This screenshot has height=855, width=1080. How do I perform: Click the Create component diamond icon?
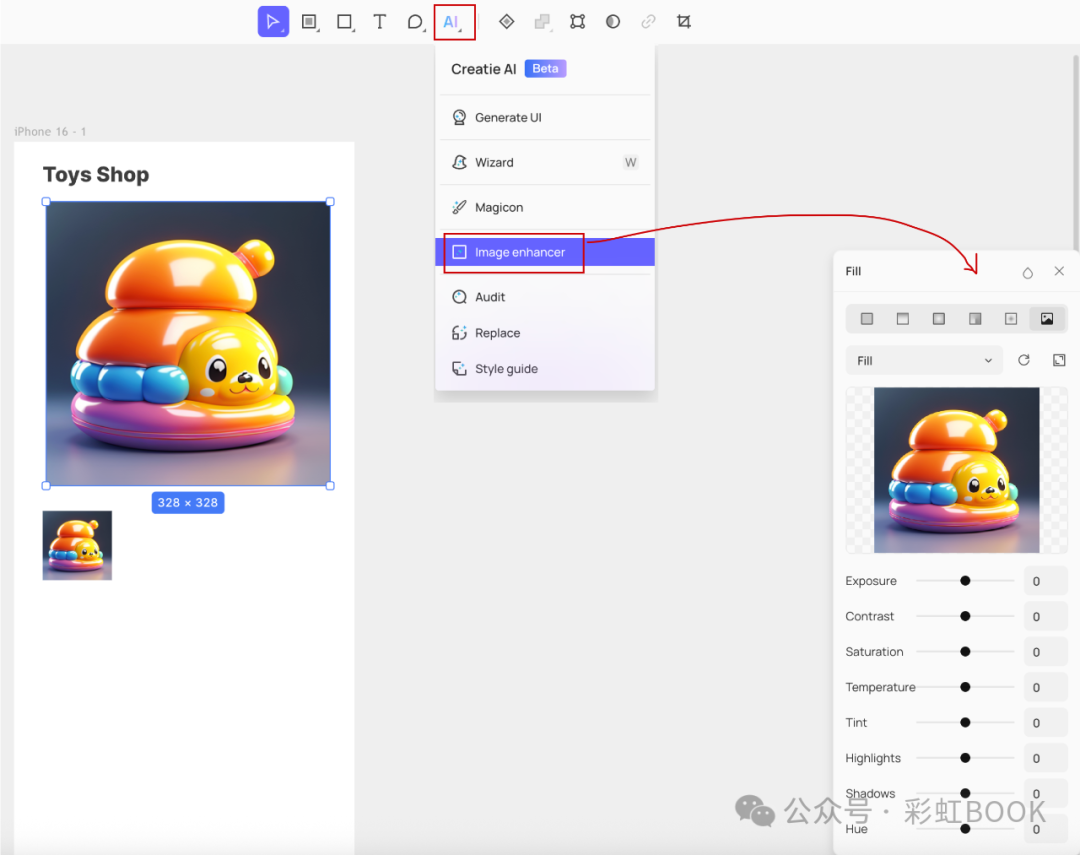pos(506,21)
